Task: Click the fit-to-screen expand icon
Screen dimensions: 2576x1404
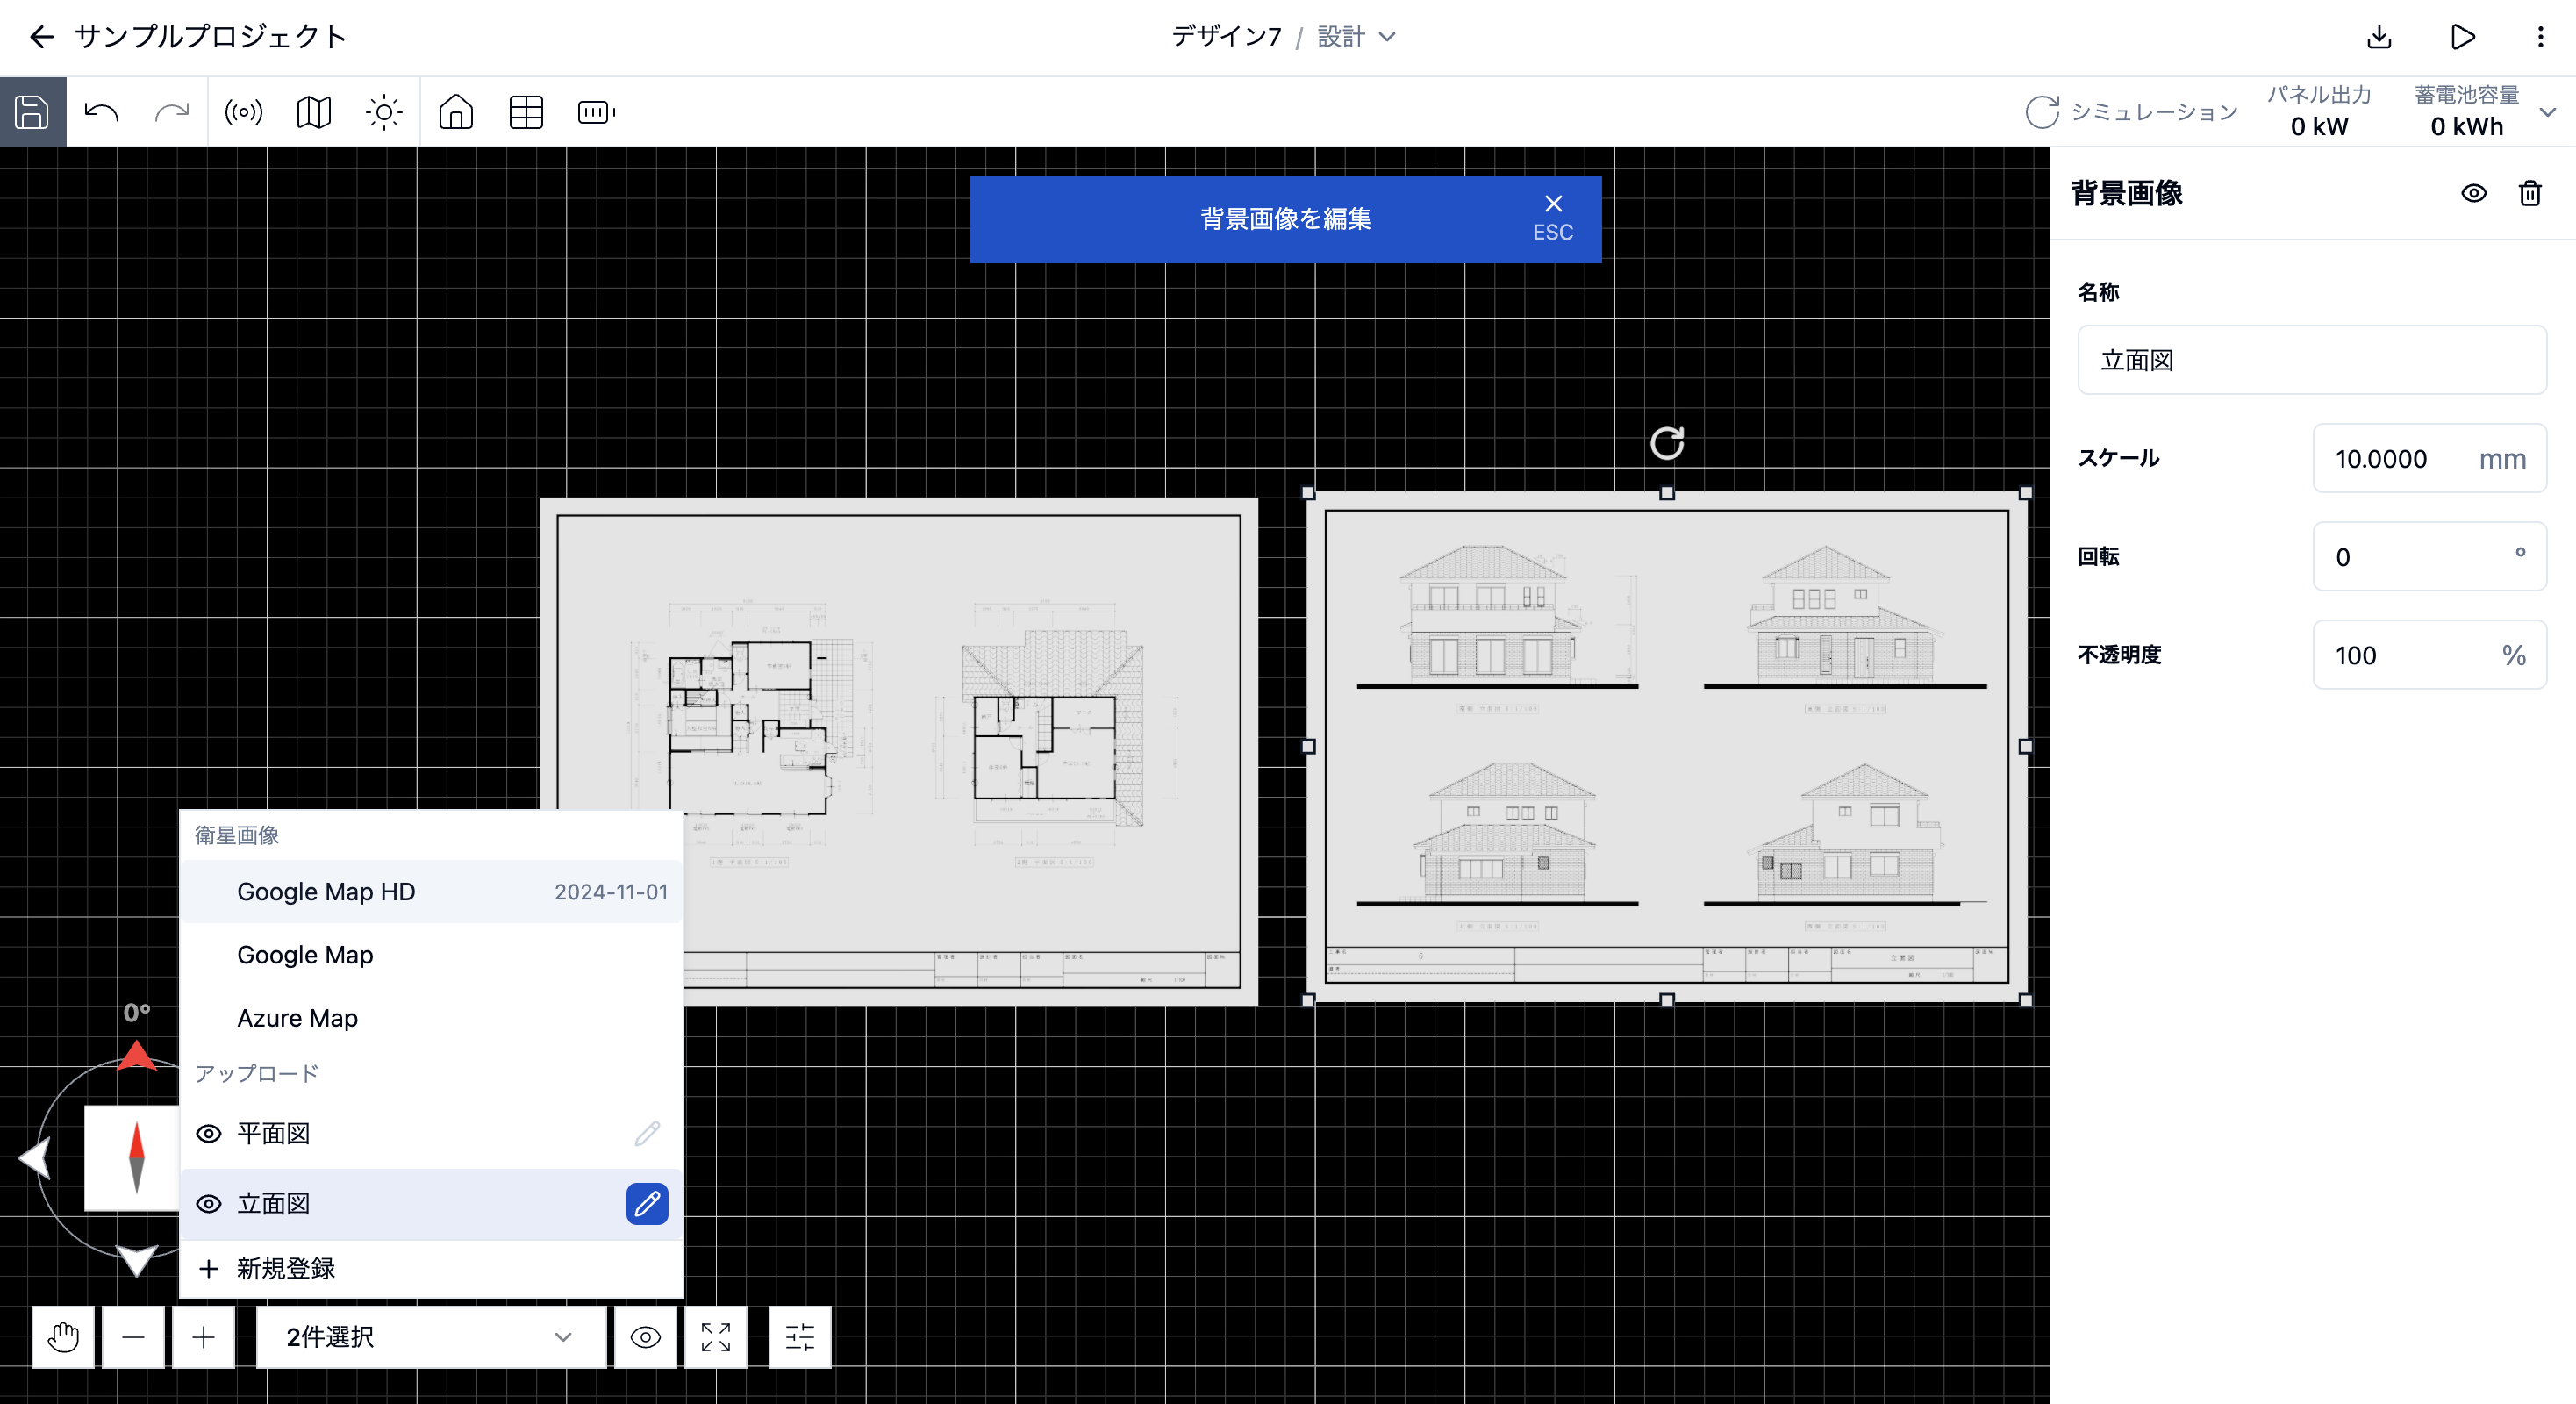Action: click(716, 1337)
